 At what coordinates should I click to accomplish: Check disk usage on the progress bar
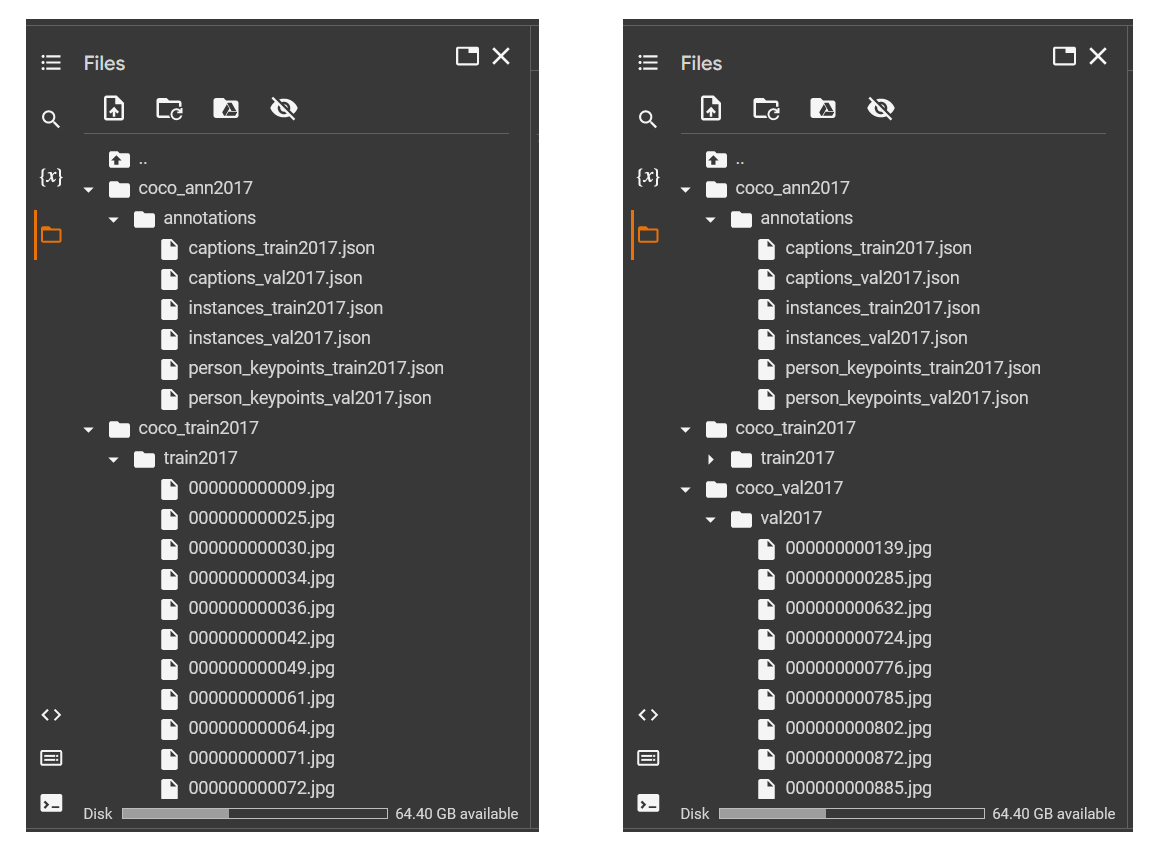255,812
